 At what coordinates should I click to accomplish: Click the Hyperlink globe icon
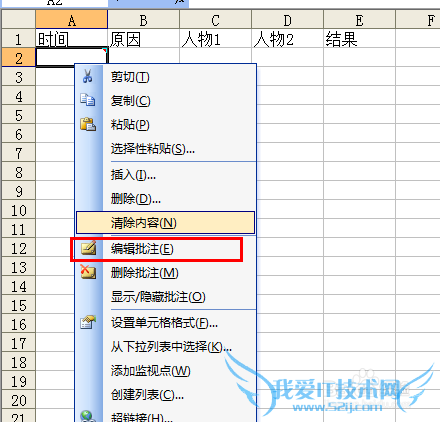tap(87, 417)
